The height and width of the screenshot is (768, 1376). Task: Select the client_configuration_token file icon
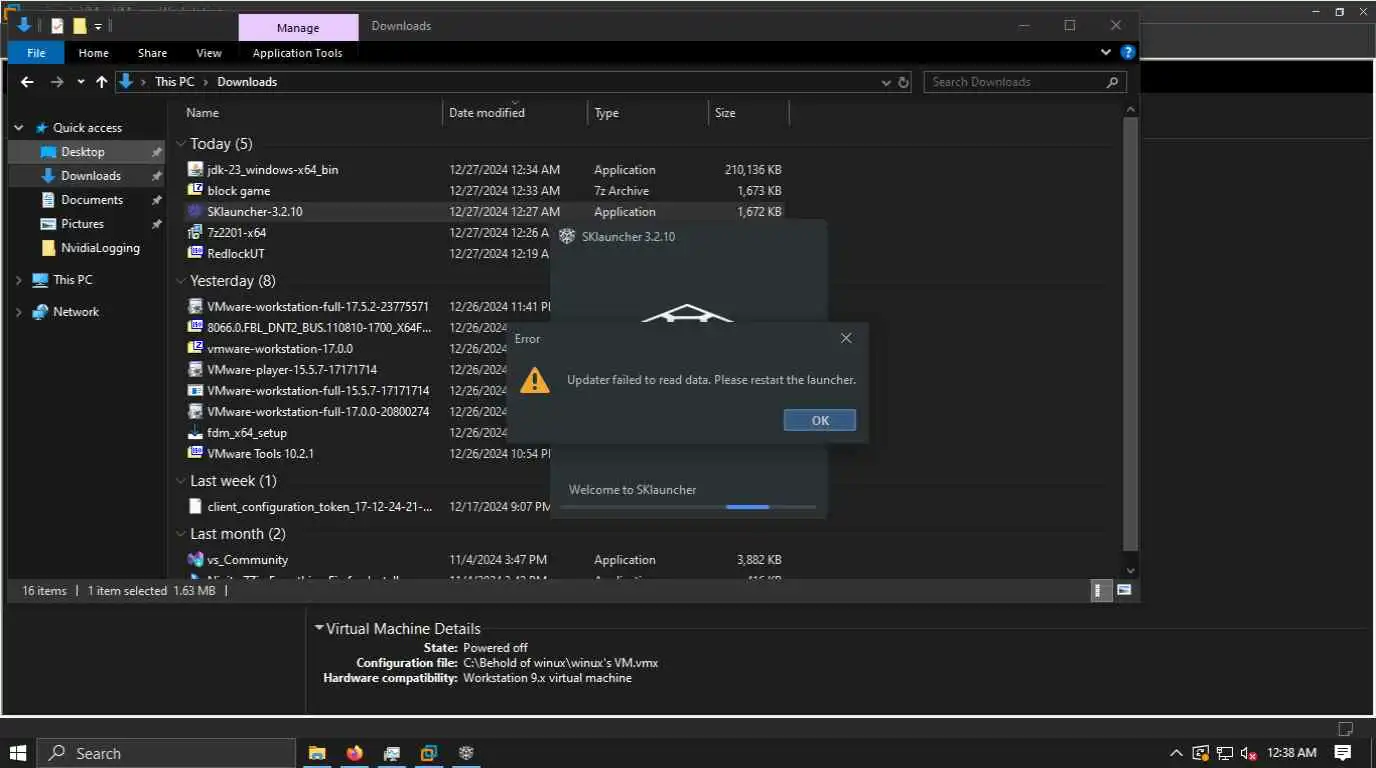pyautogui.click(x=196, y=507)
